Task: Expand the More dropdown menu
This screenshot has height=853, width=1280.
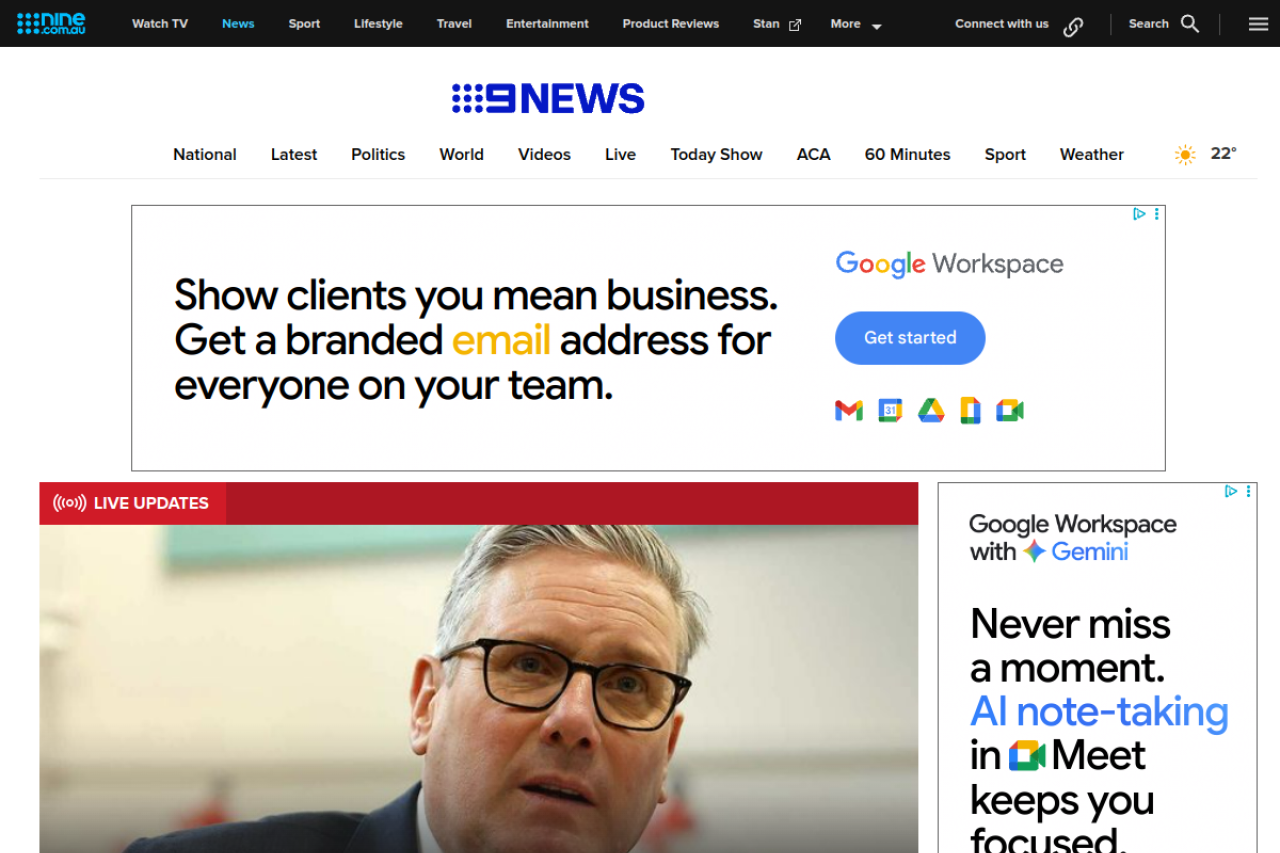Action: 856,24
